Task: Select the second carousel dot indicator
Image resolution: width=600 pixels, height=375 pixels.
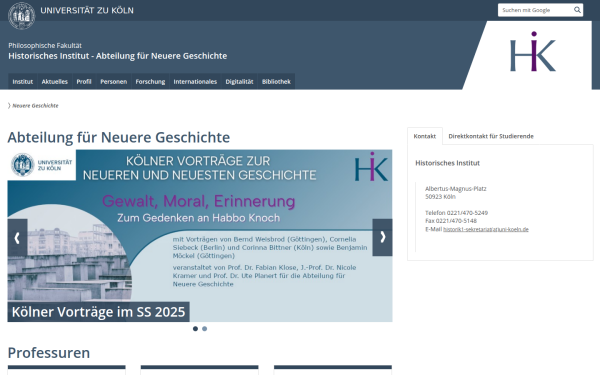Action: tap(205, 329)
